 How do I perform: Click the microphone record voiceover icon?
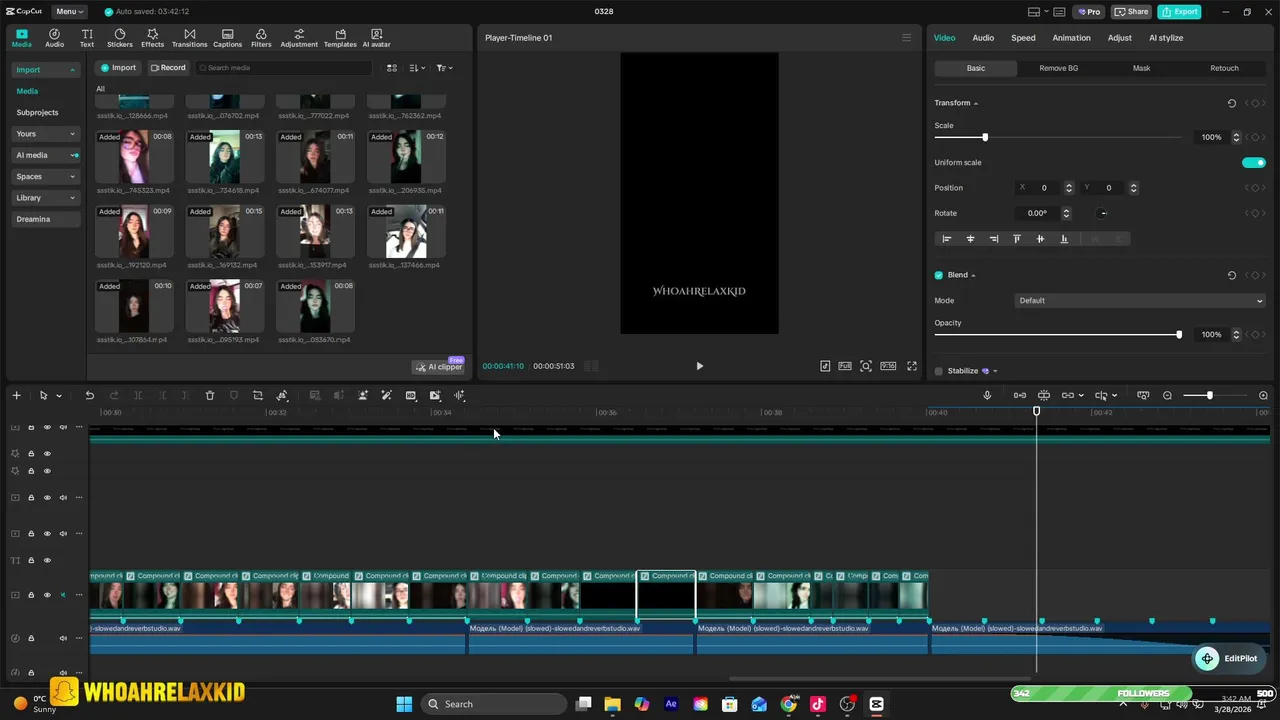[987, 396]
